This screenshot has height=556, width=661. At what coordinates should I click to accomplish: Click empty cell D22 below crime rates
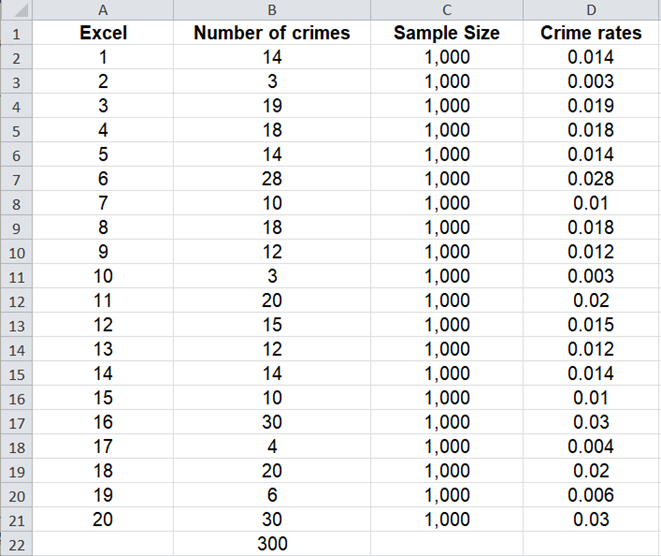(590, 544)
